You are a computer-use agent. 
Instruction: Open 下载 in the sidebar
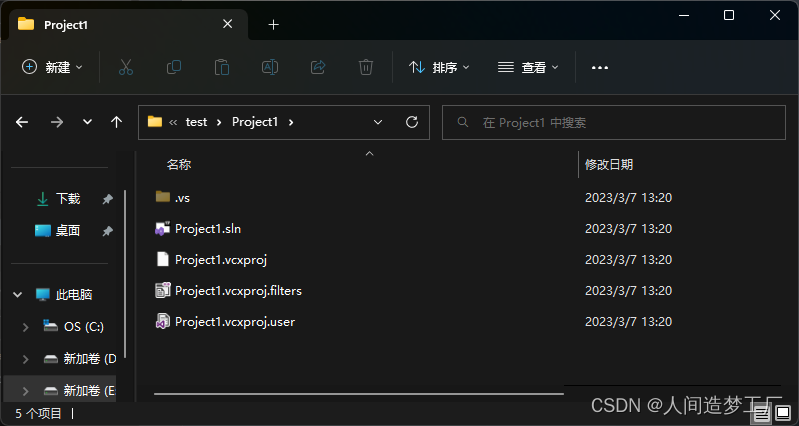68,199
